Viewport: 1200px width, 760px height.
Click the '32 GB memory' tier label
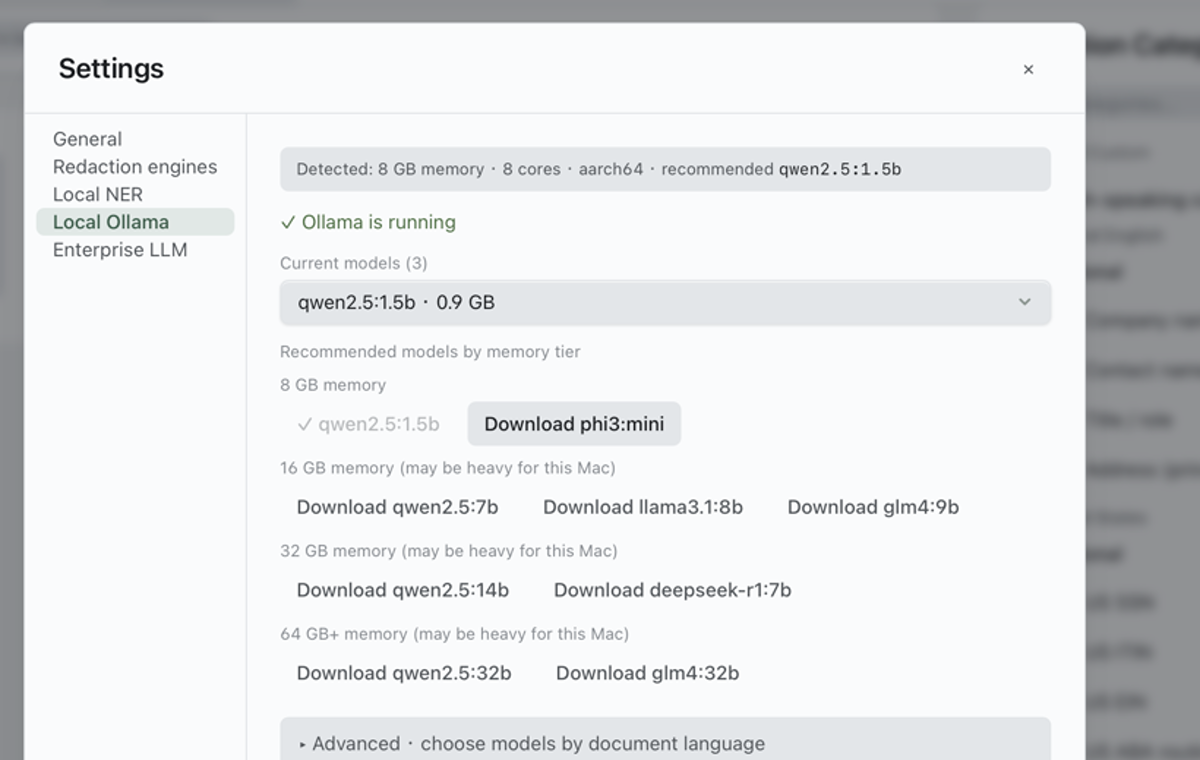pos(449,551)
